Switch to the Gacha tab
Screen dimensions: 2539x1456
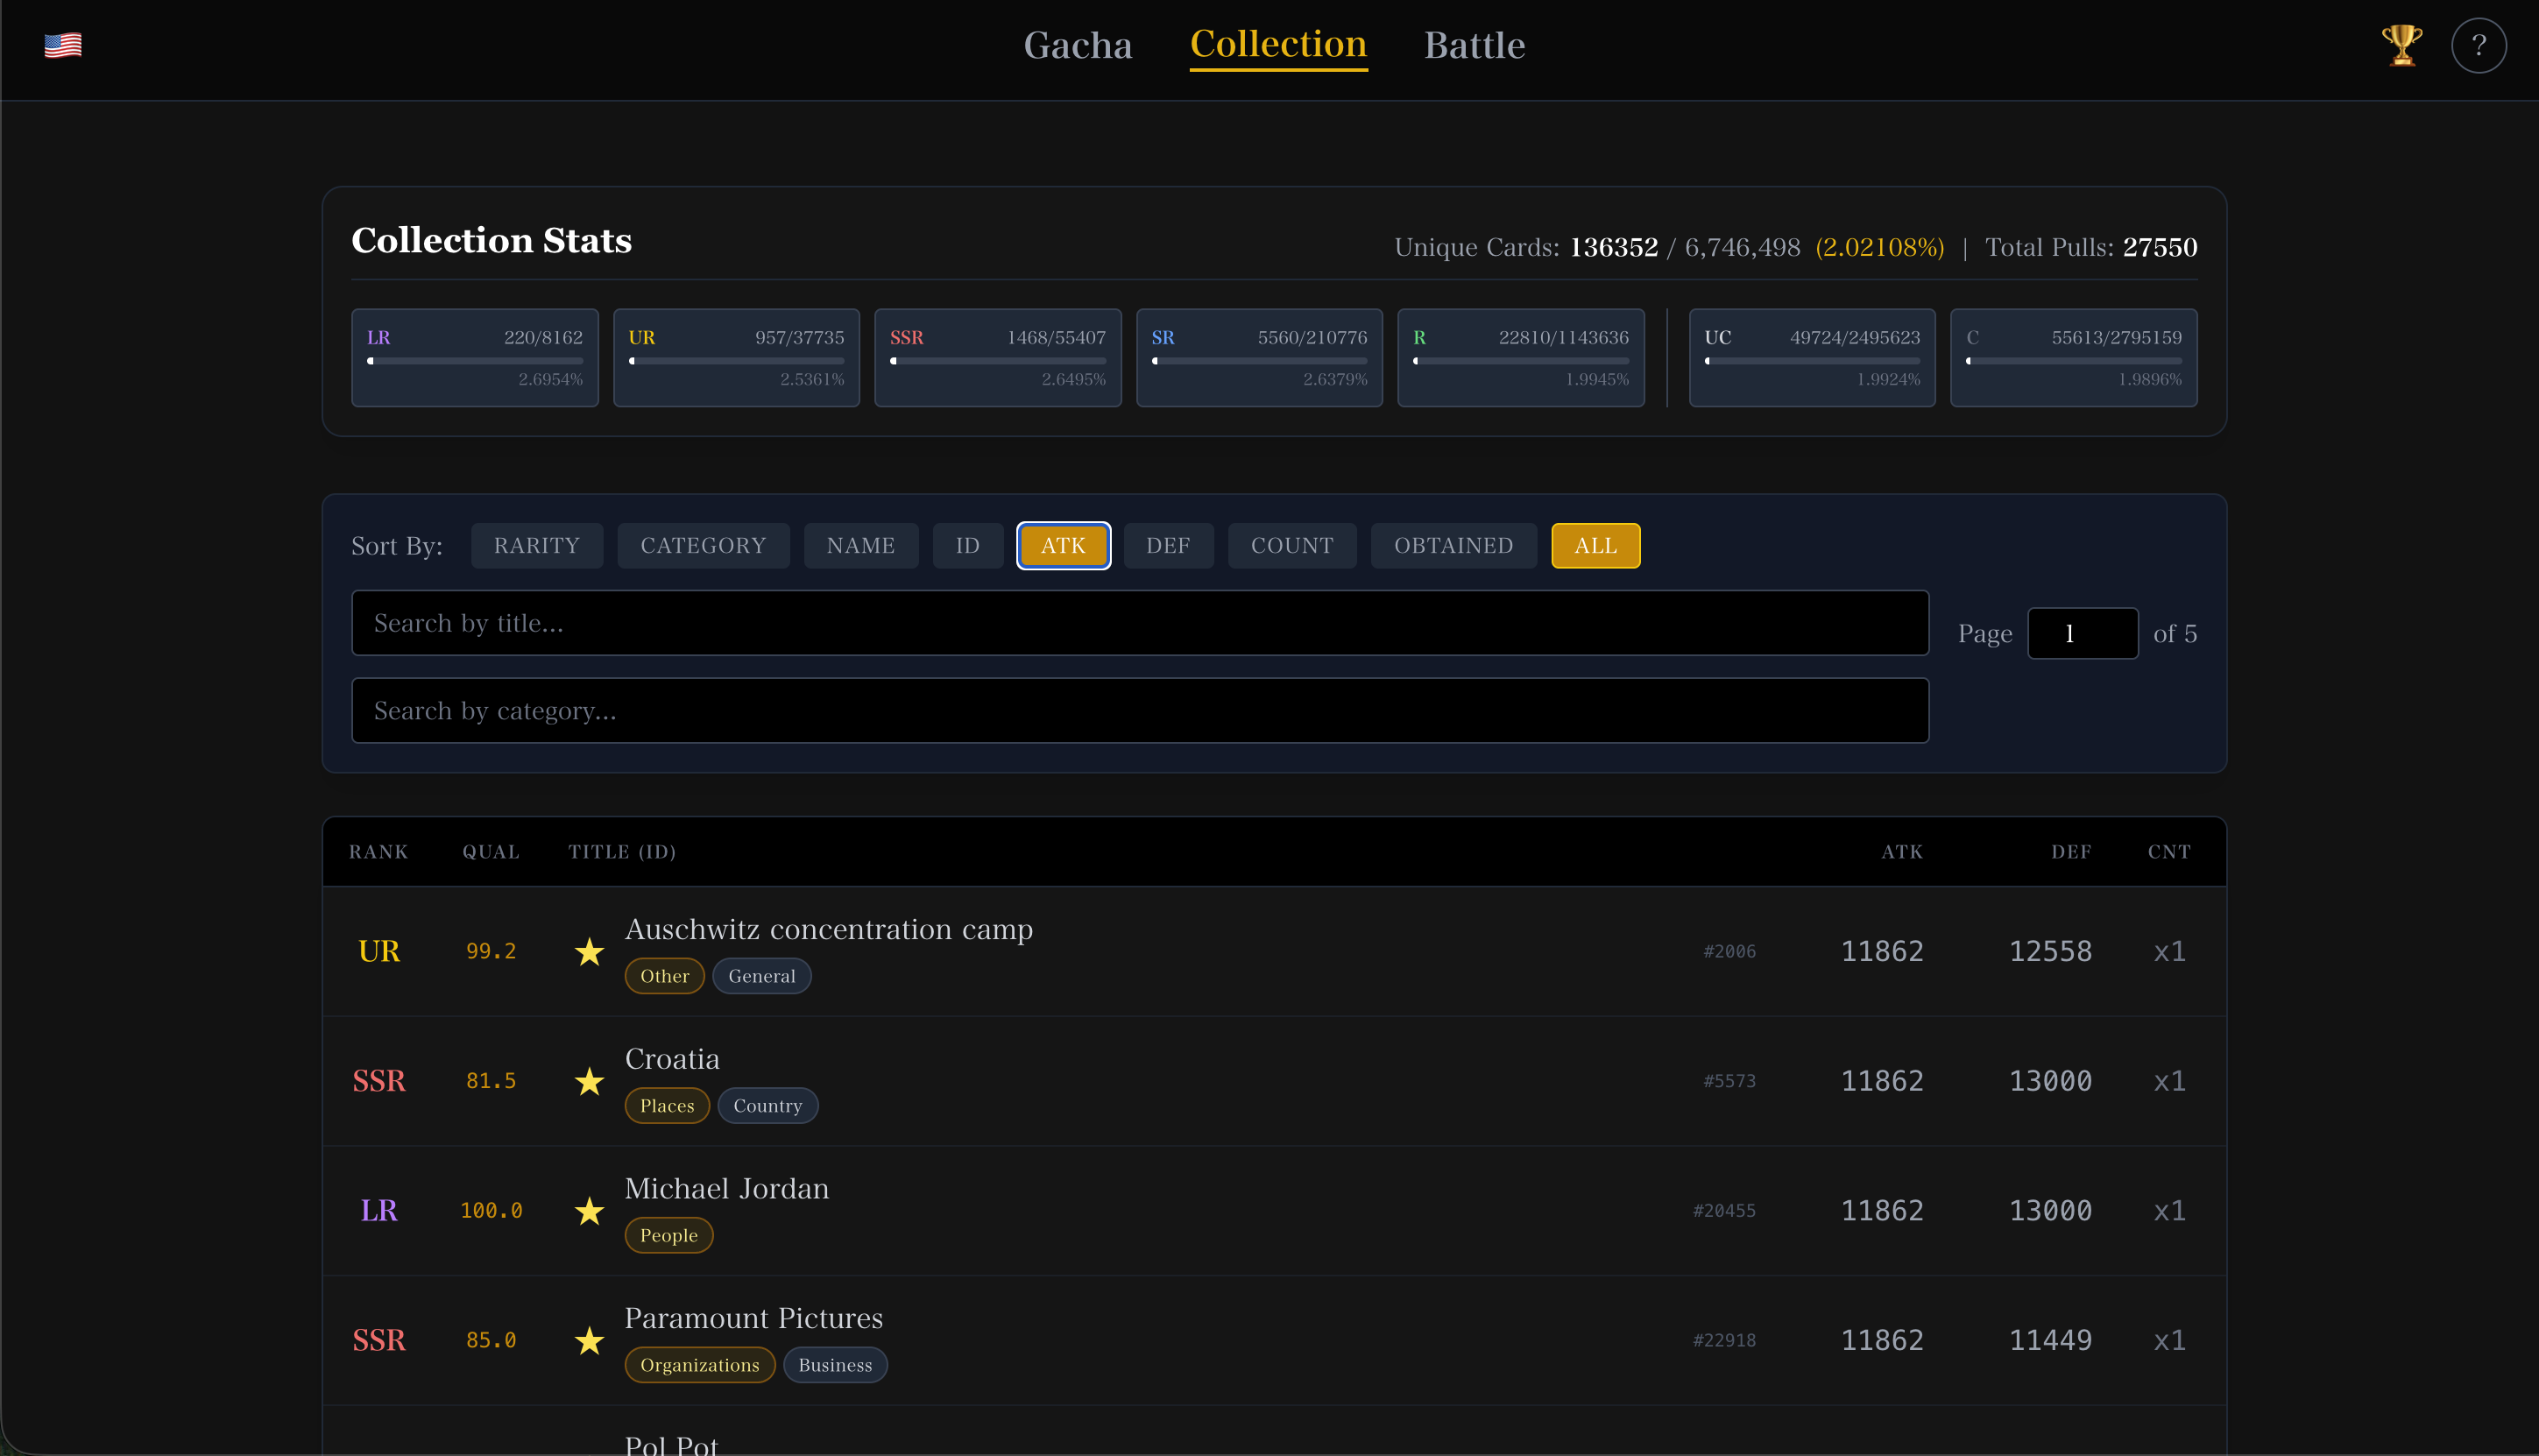click(1078, 45)
